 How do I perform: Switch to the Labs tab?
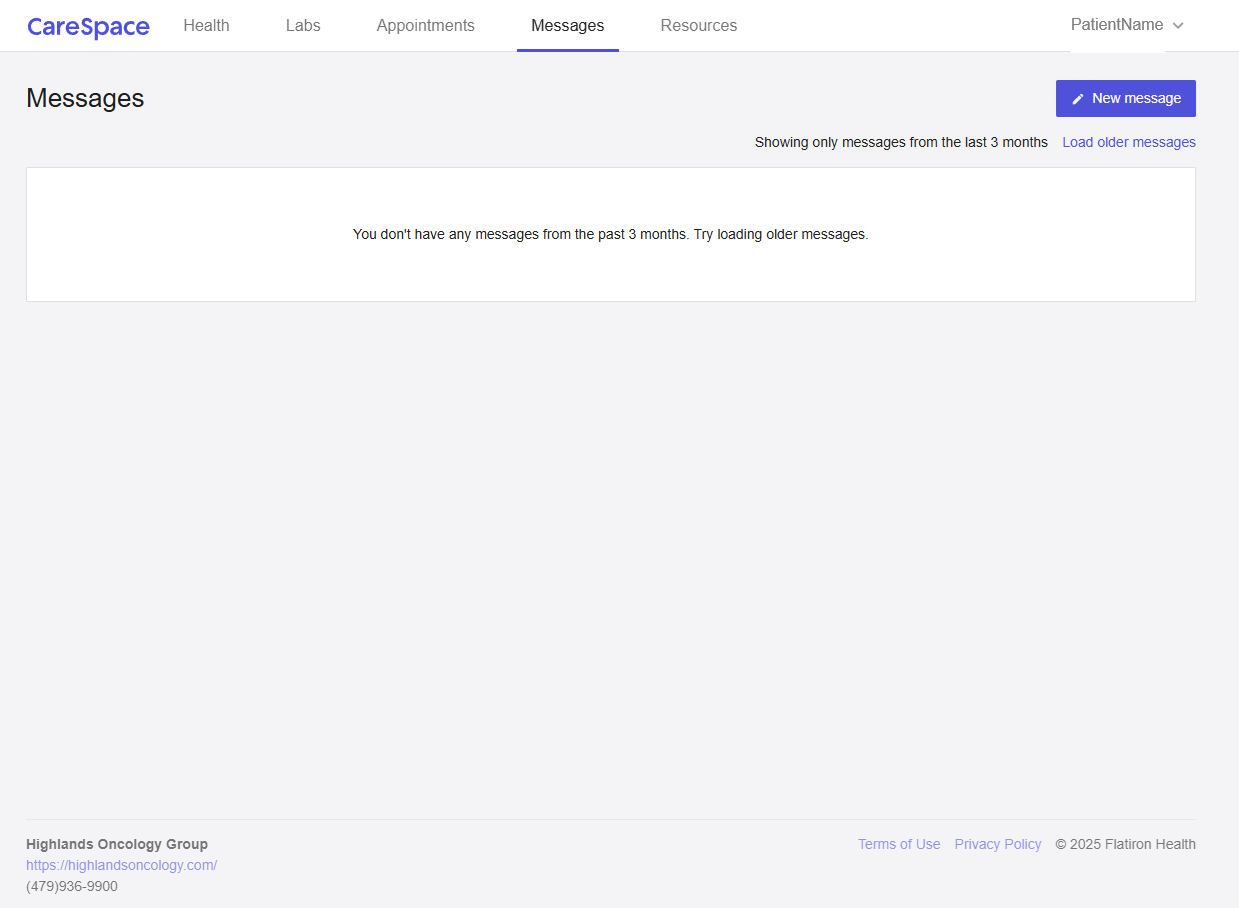click(x=303, y=26)
